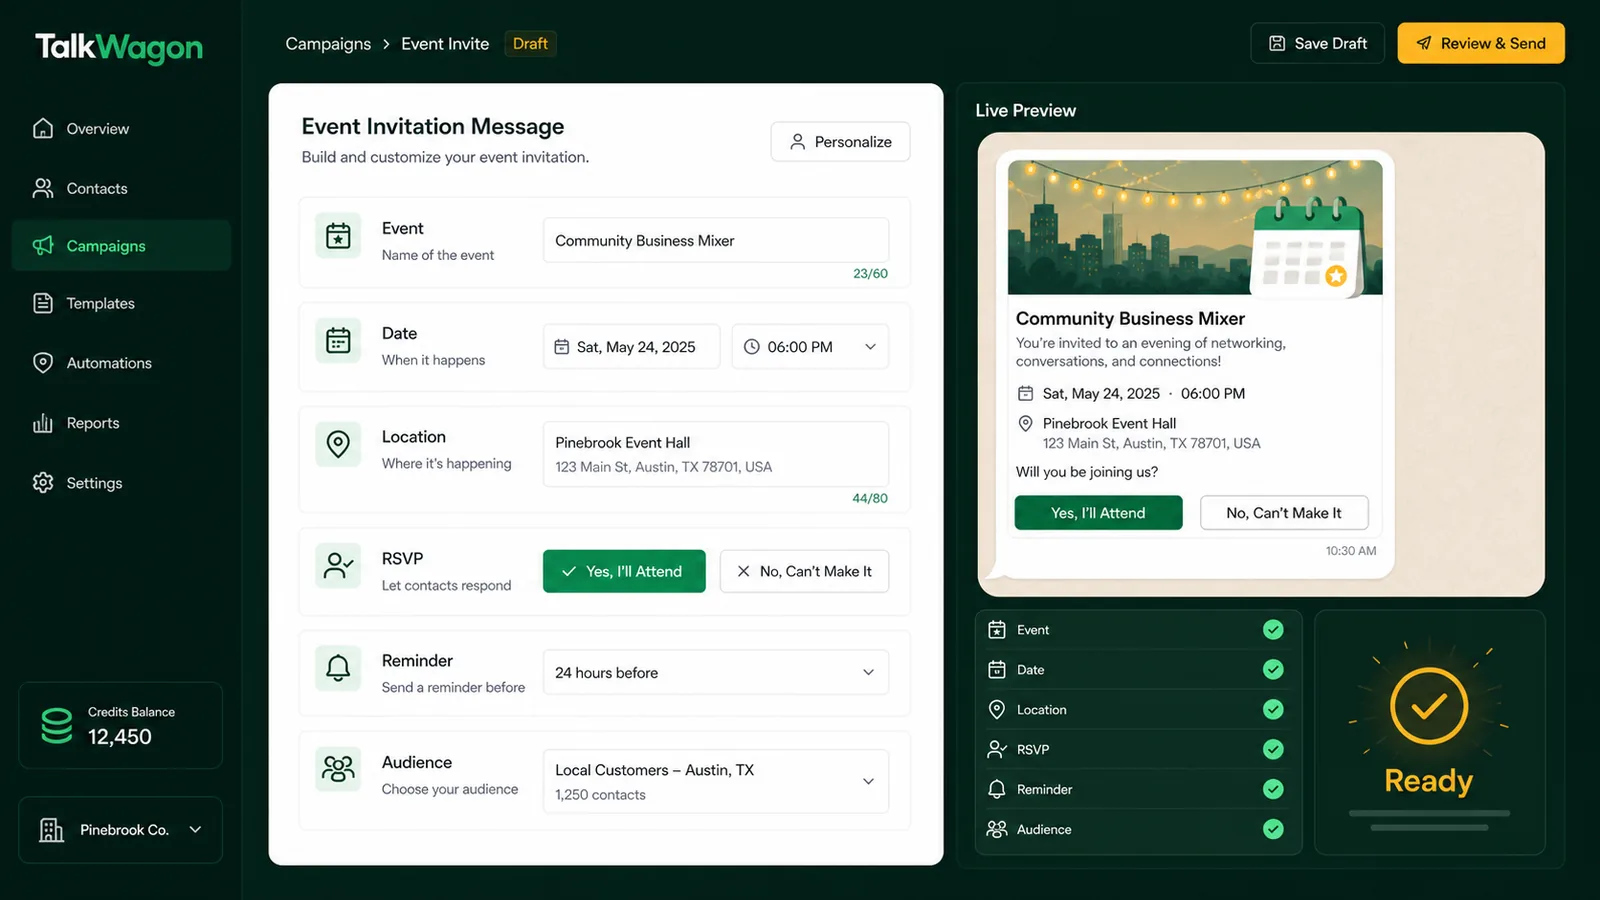Click the large Ready checkmark icon

click(x=1429, y=706)
